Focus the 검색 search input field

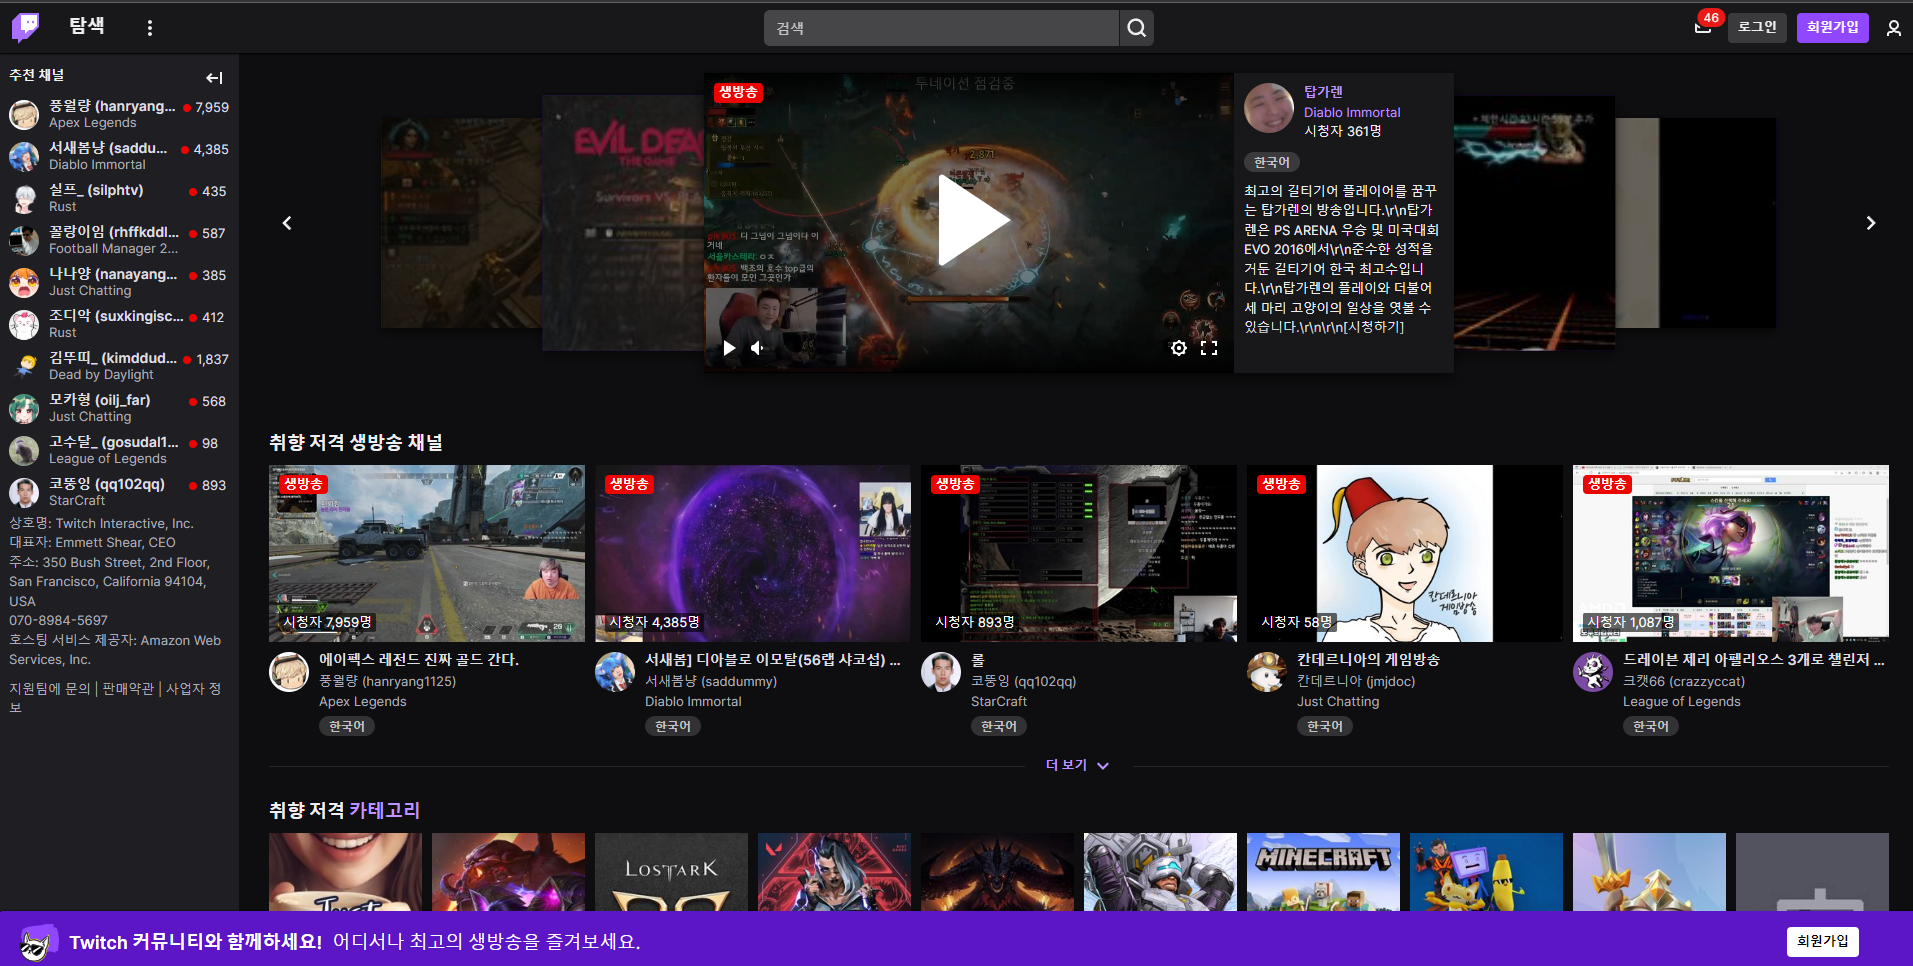[941, 28]
